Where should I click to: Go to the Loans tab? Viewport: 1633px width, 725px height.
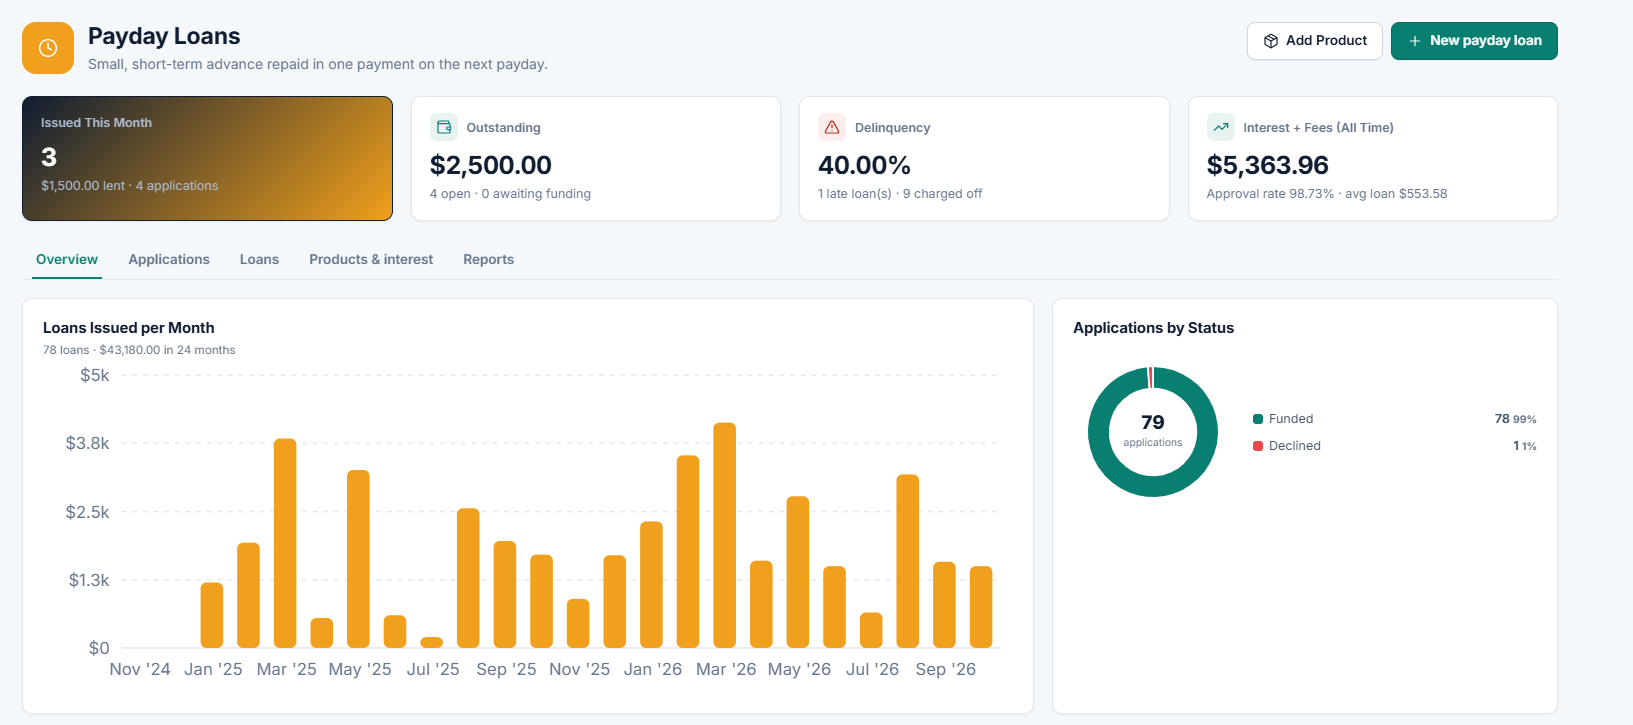click(x=259, y=260)
